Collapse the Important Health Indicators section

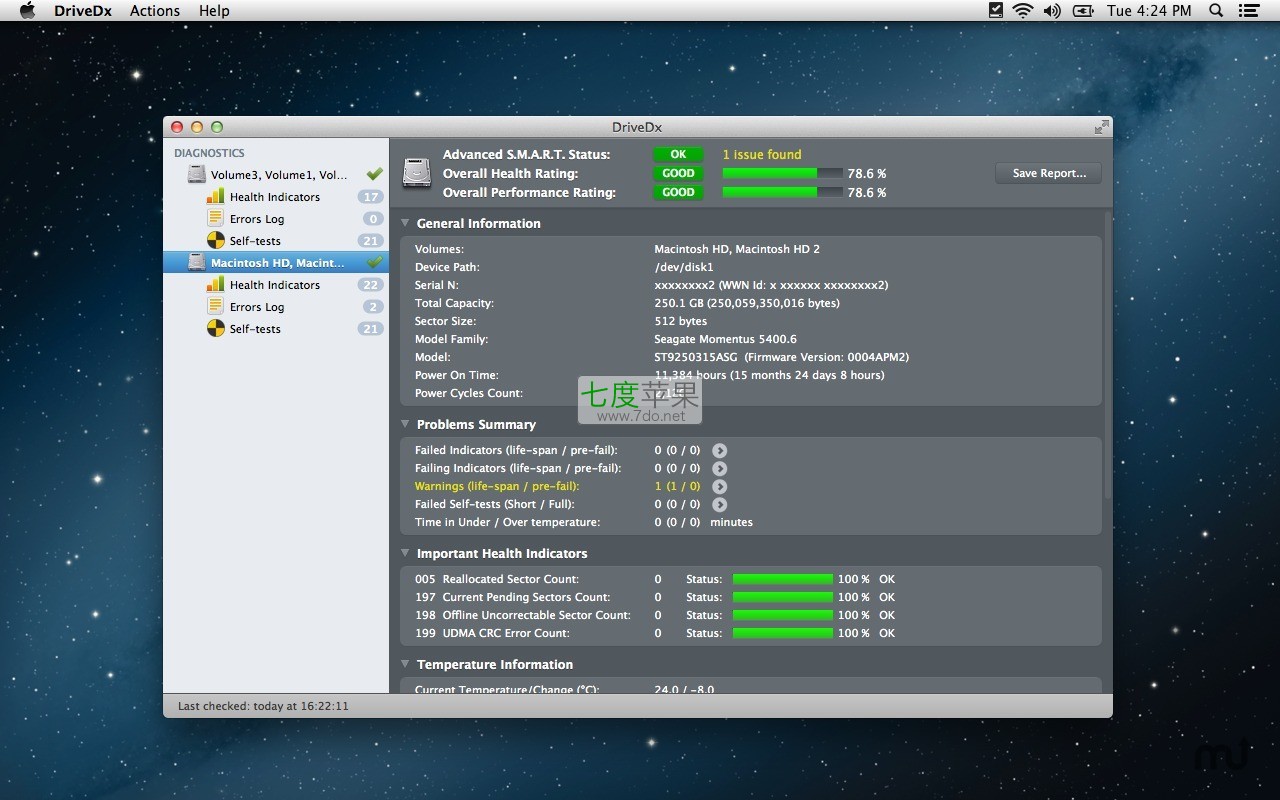pos(406,554)
